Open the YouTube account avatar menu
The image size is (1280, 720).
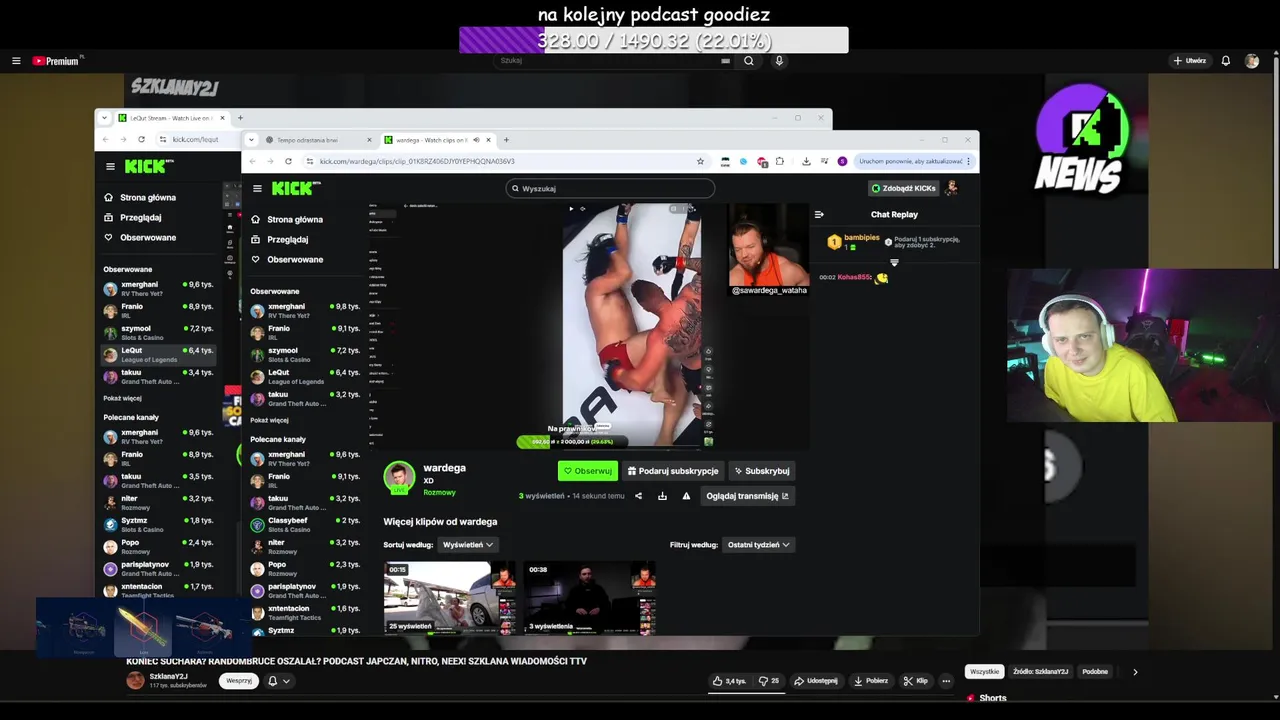tap(1252, 61)
